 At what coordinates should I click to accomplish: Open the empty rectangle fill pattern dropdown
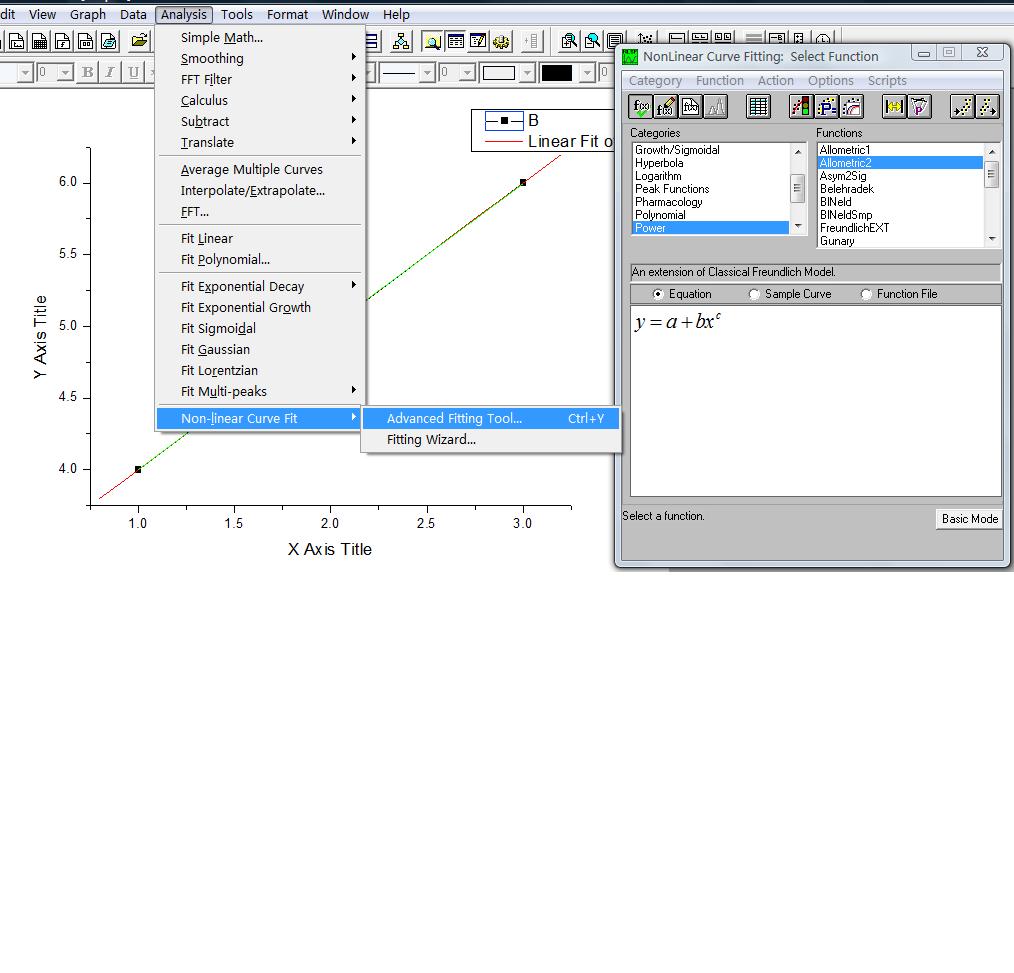527,72
